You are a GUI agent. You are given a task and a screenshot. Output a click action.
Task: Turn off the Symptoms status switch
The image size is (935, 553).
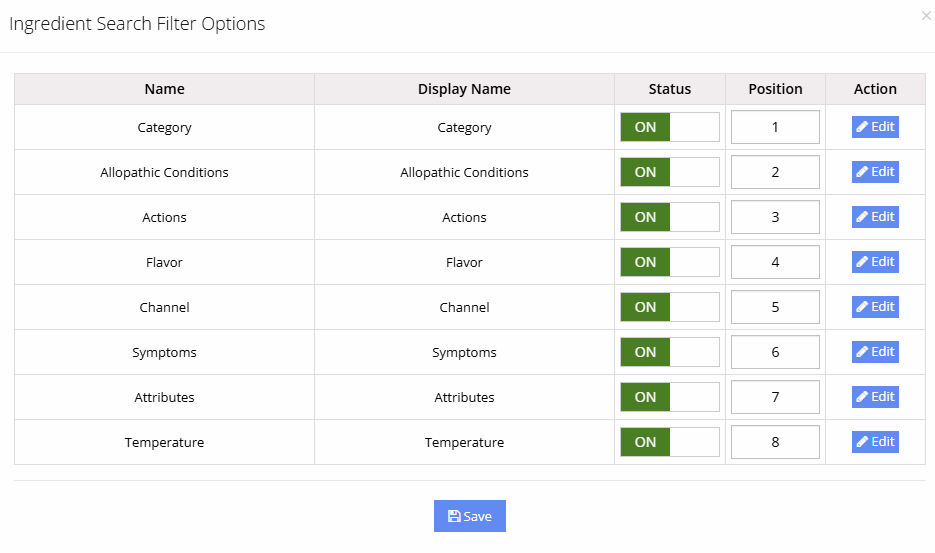pyautogui.click(x=669, y=352)
